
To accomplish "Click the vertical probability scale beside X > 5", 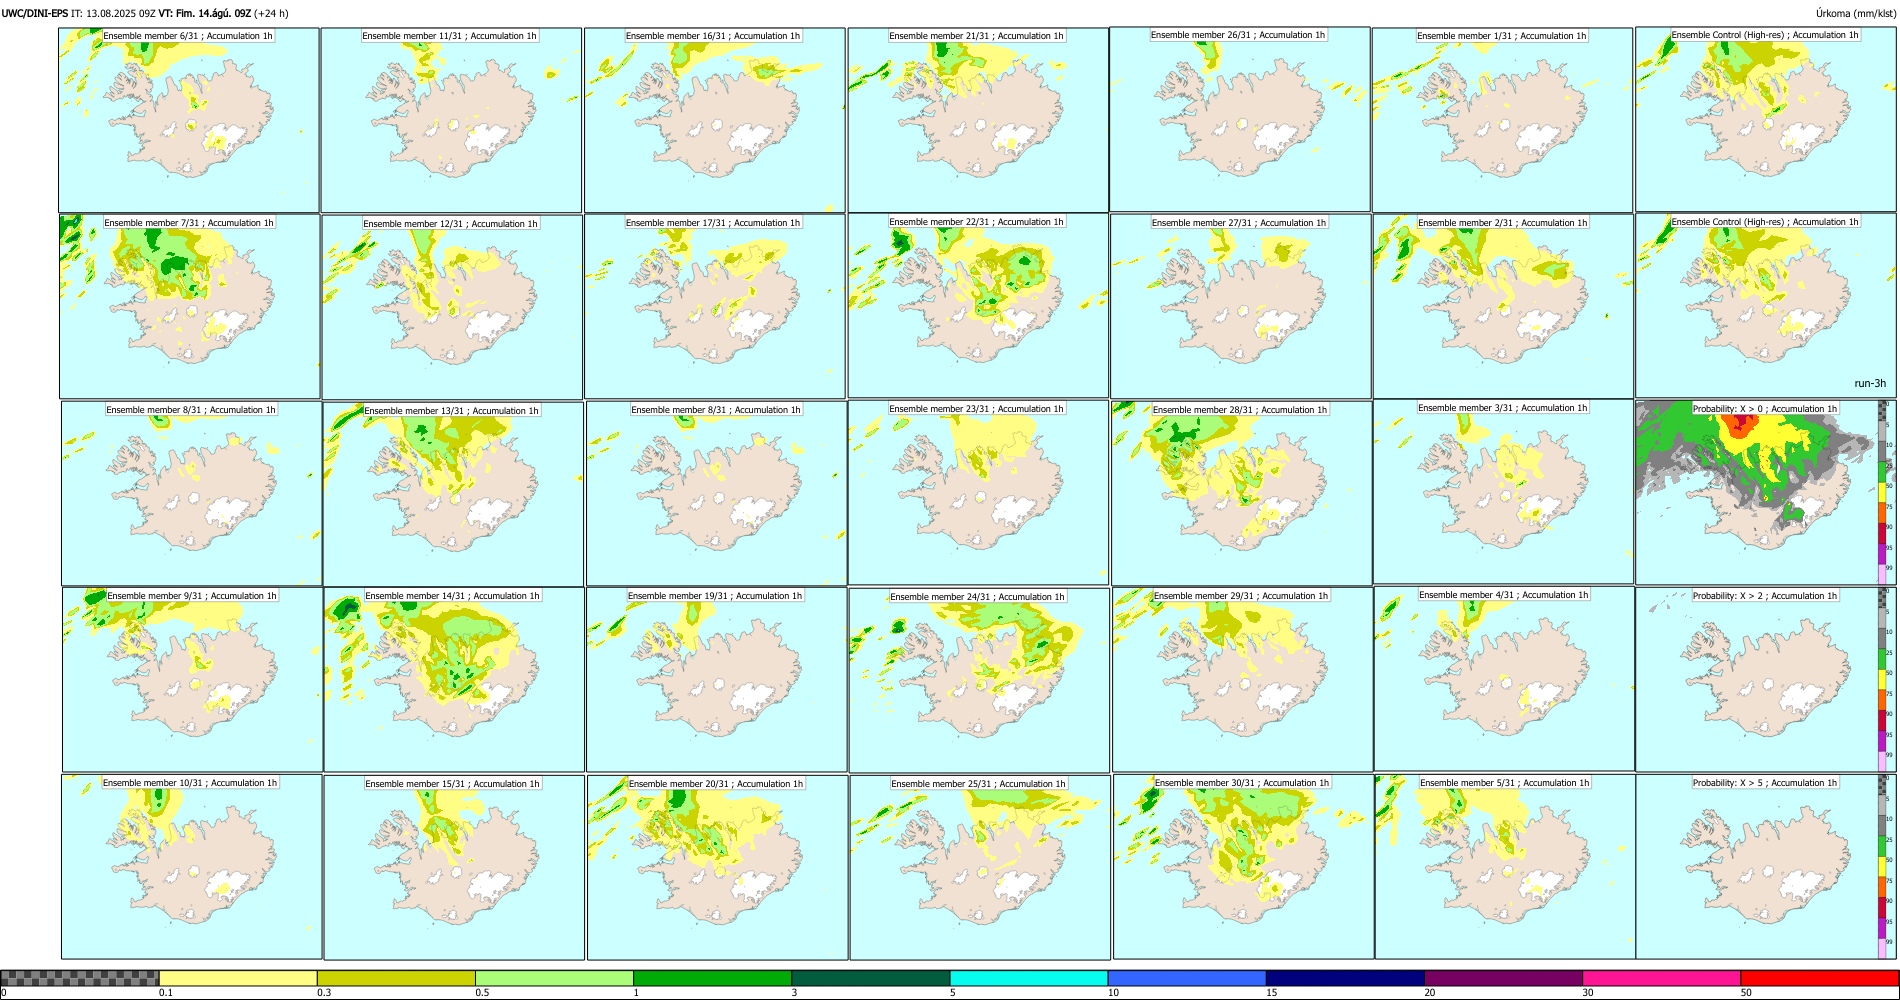I will pyautogui.click(x=1883, y=867).
